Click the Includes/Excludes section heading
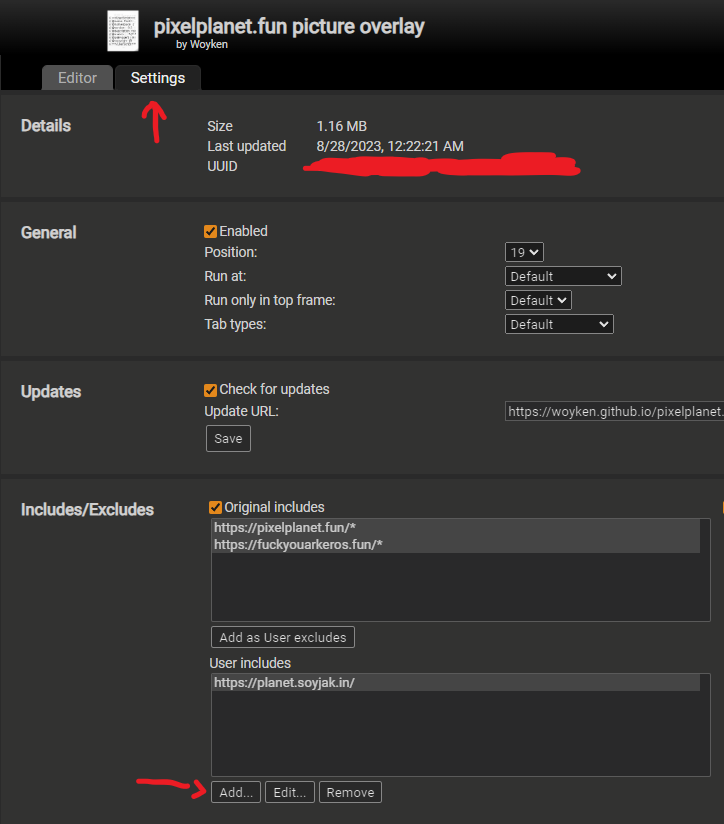Screen dimensions: 724x824 [87, 510]
